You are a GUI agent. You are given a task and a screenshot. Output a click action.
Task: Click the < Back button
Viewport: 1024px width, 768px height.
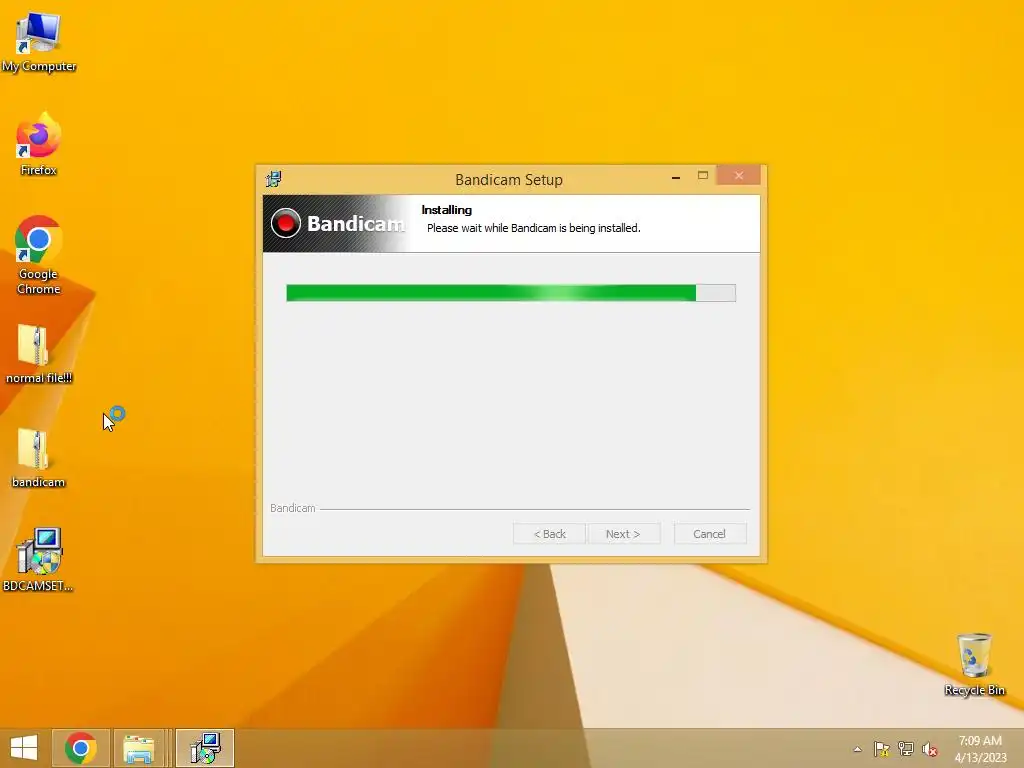pyautogui.click(x=550, y=534)
